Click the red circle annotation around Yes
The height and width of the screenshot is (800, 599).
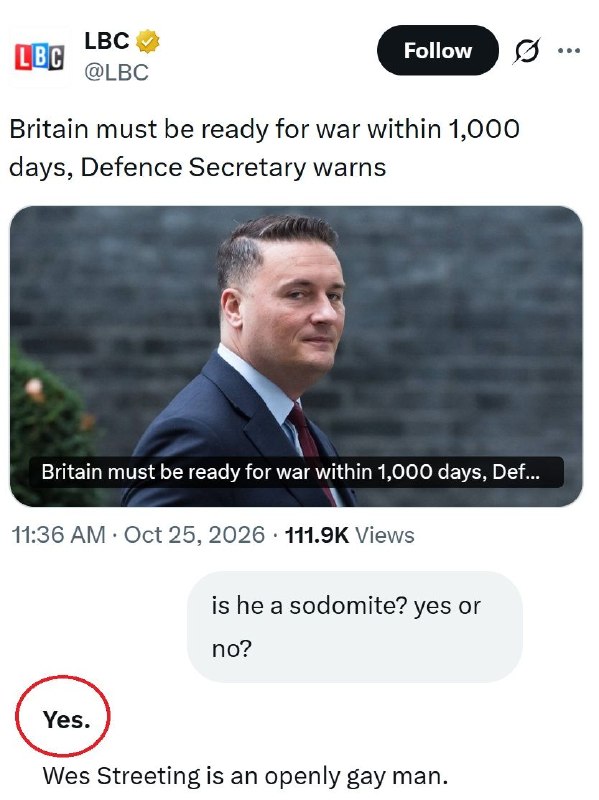tap(63, 716)
